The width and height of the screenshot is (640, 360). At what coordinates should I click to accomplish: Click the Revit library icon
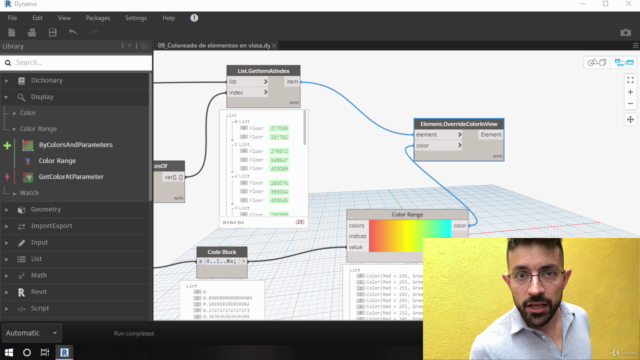coord(21,292)
